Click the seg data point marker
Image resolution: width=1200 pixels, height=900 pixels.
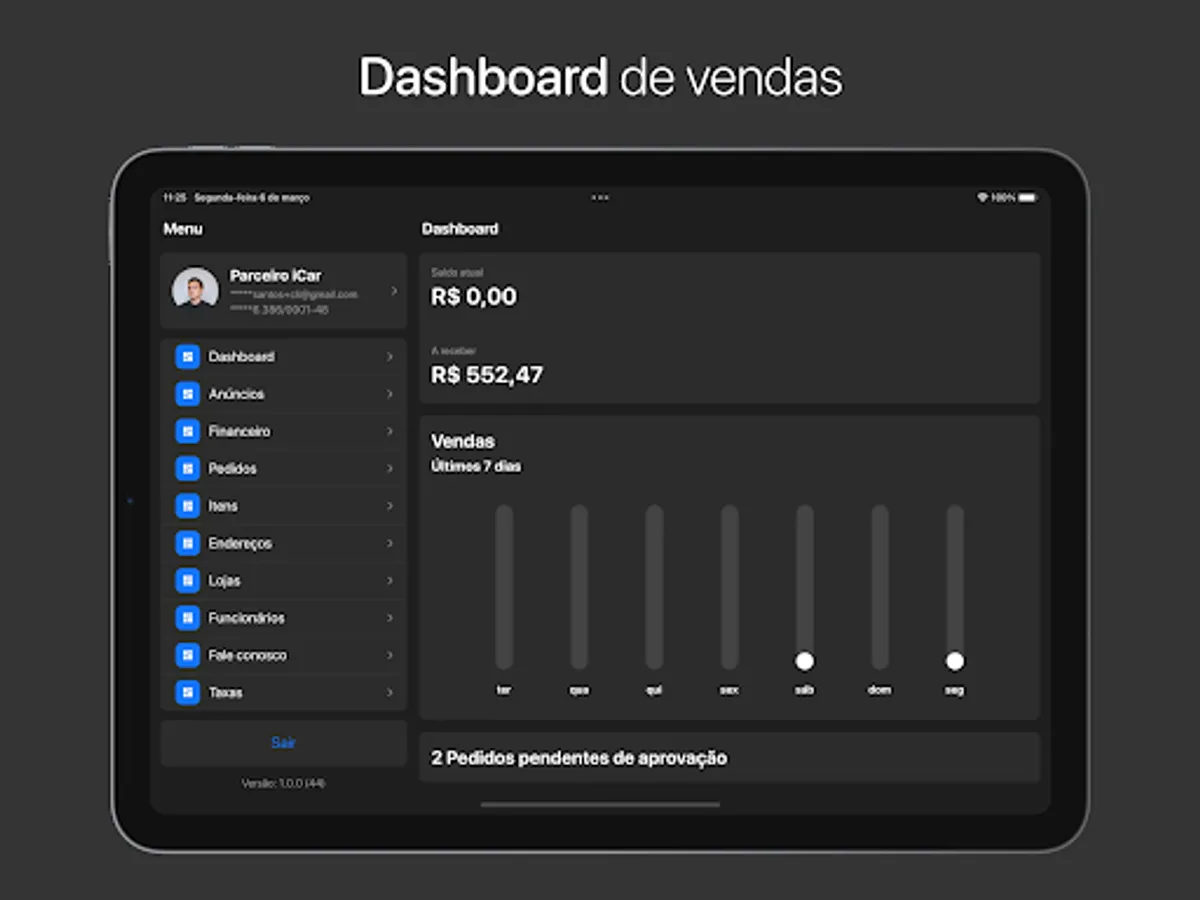point(955,660)
